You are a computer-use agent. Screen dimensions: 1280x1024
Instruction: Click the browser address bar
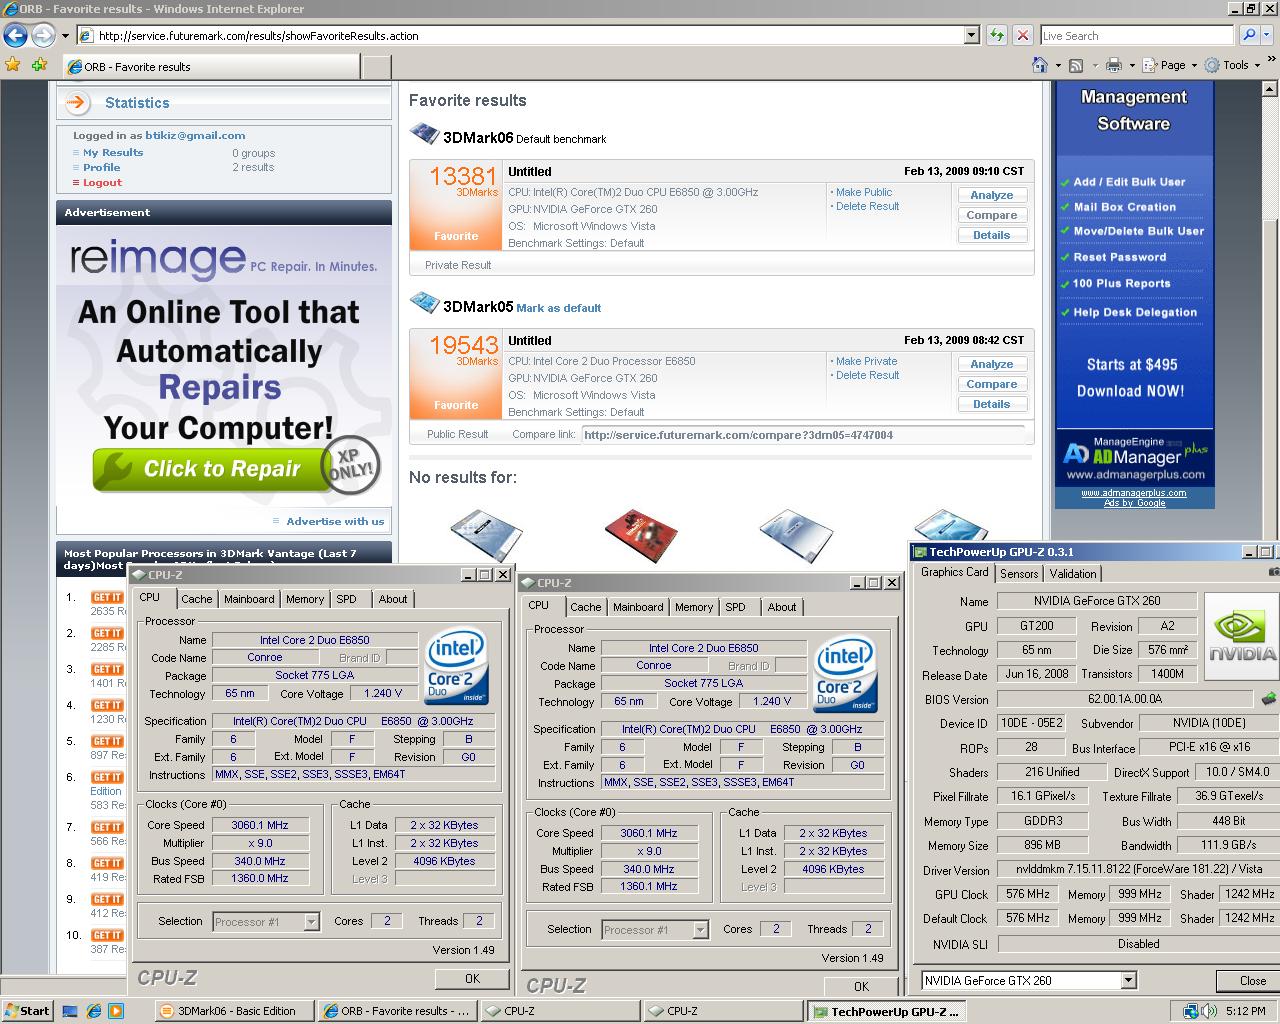tap(520, 35)
